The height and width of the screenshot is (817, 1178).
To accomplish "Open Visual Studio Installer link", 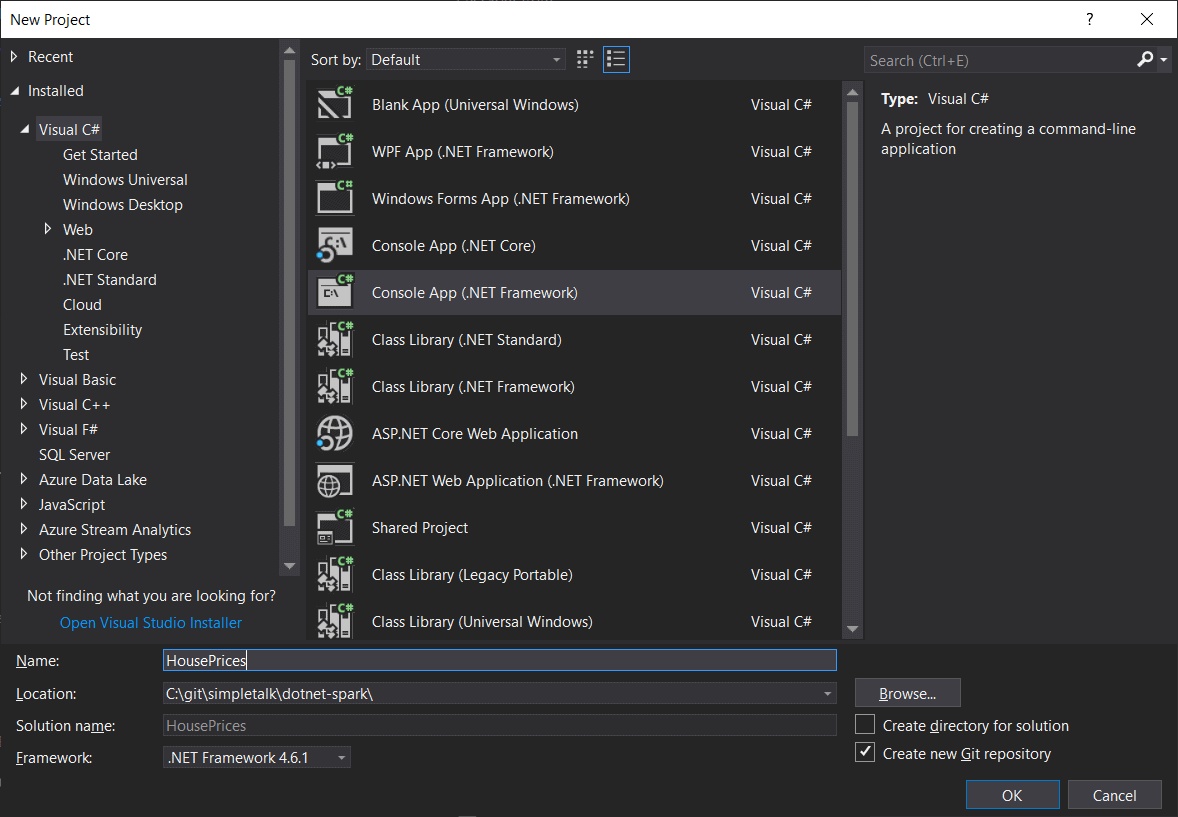I will coord(150,622).
